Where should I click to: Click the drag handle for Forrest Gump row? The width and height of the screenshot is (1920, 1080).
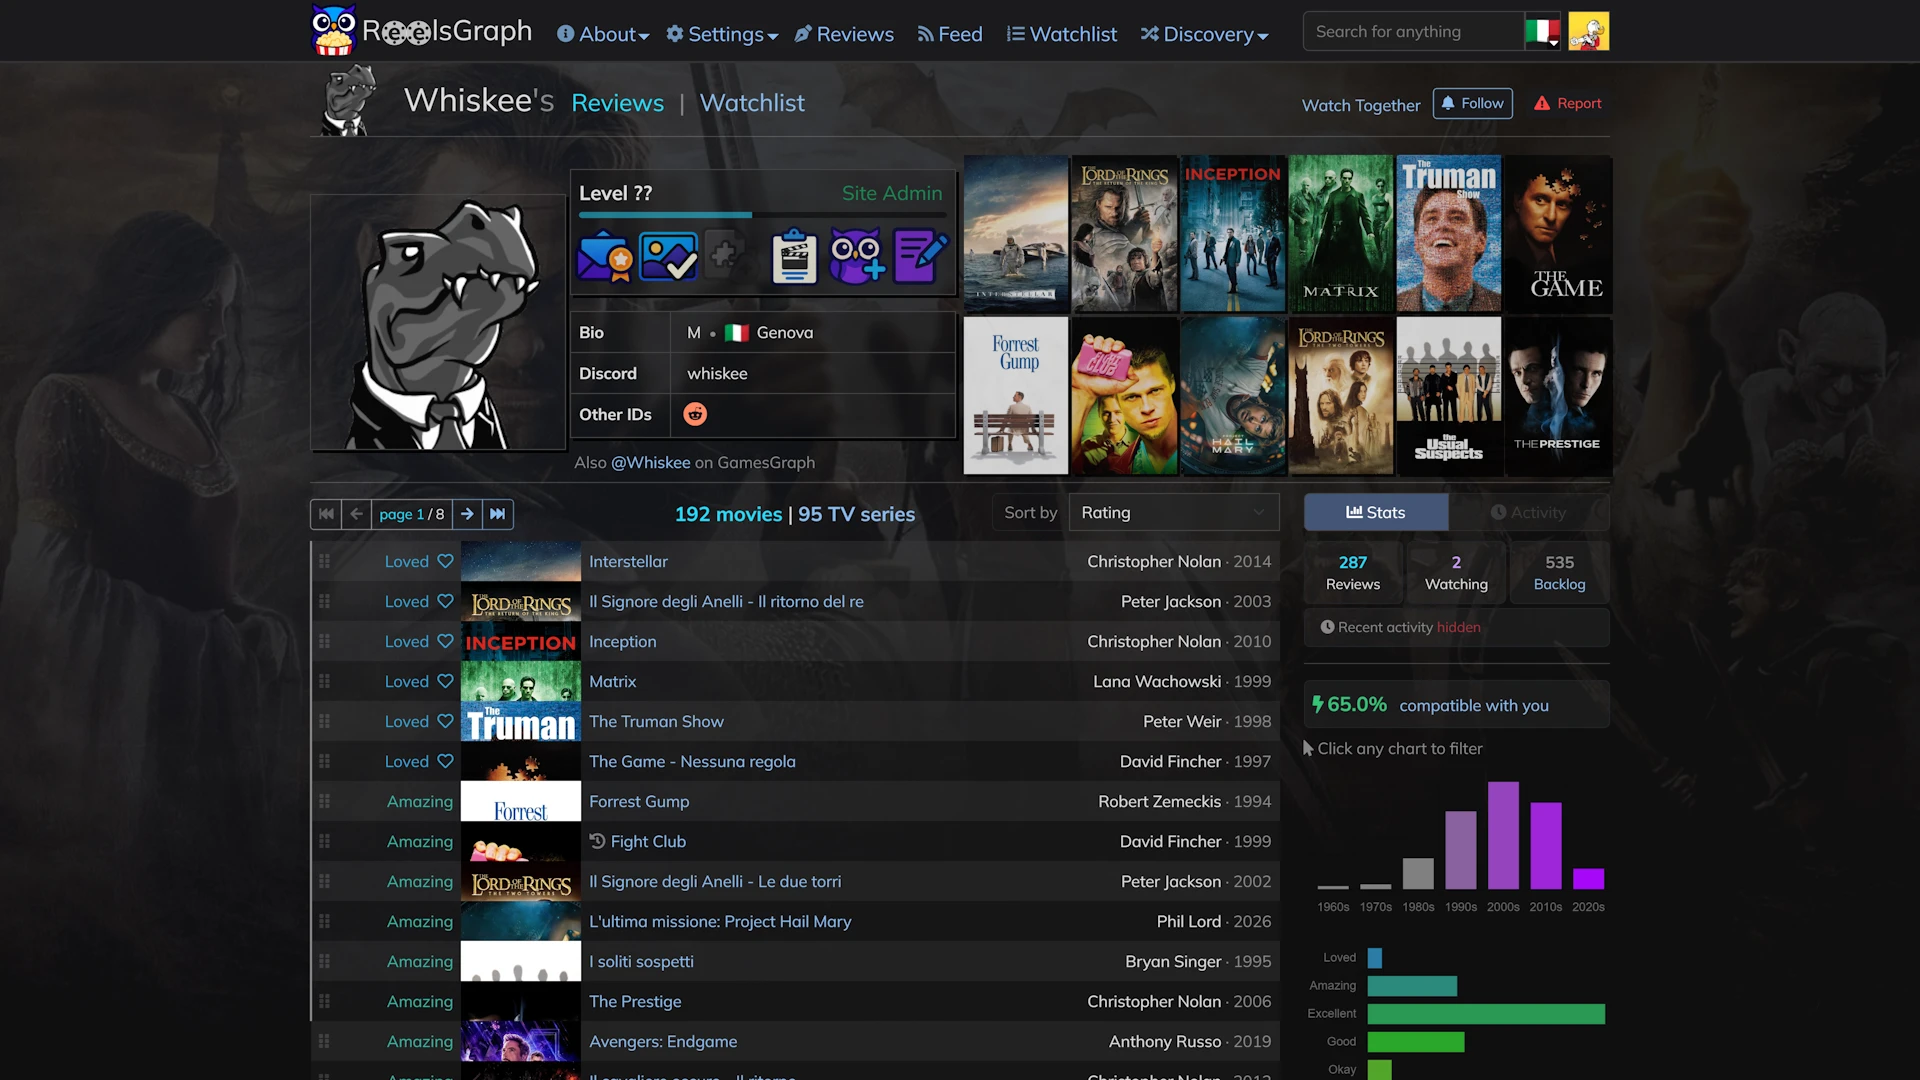point(324,802)
